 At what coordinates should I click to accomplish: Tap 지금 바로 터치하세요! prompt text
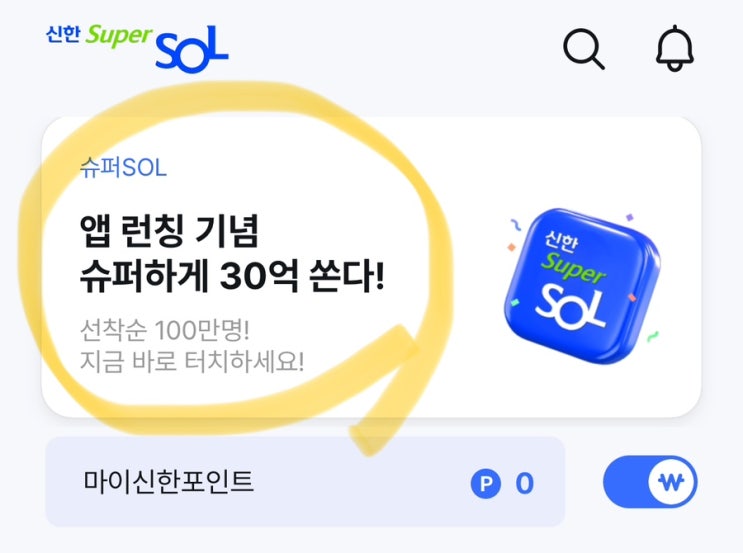pos(192,361)
